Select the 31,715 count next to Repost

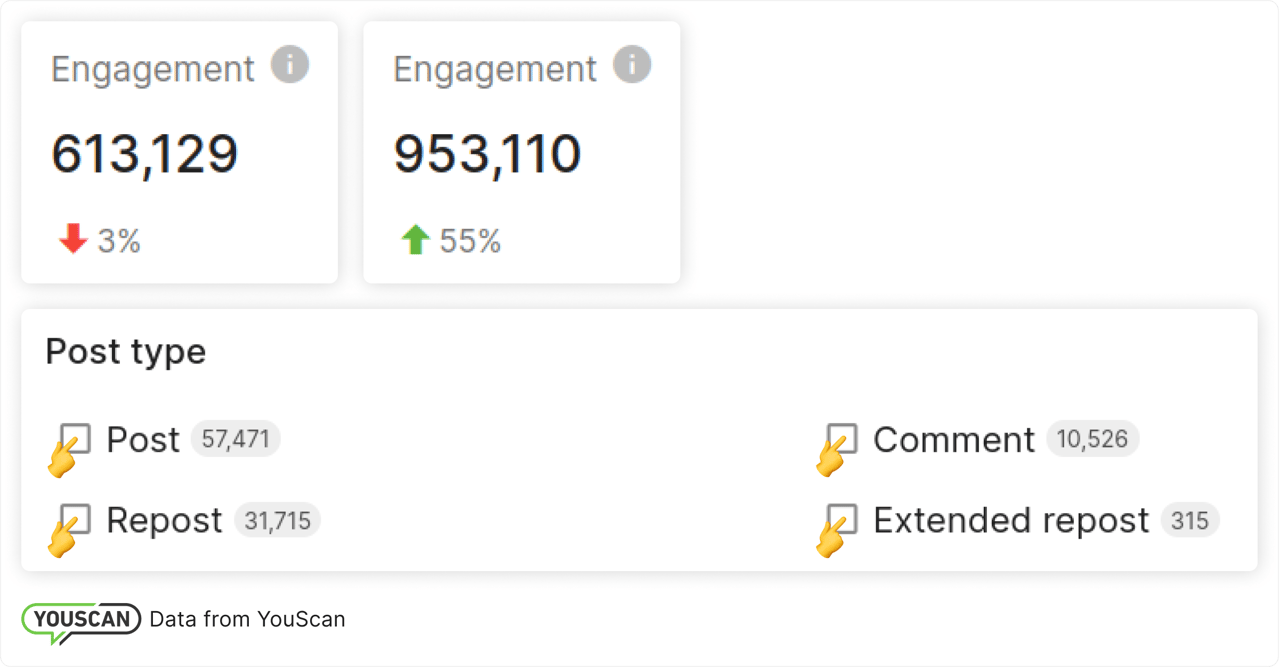(x=279, y=520)
